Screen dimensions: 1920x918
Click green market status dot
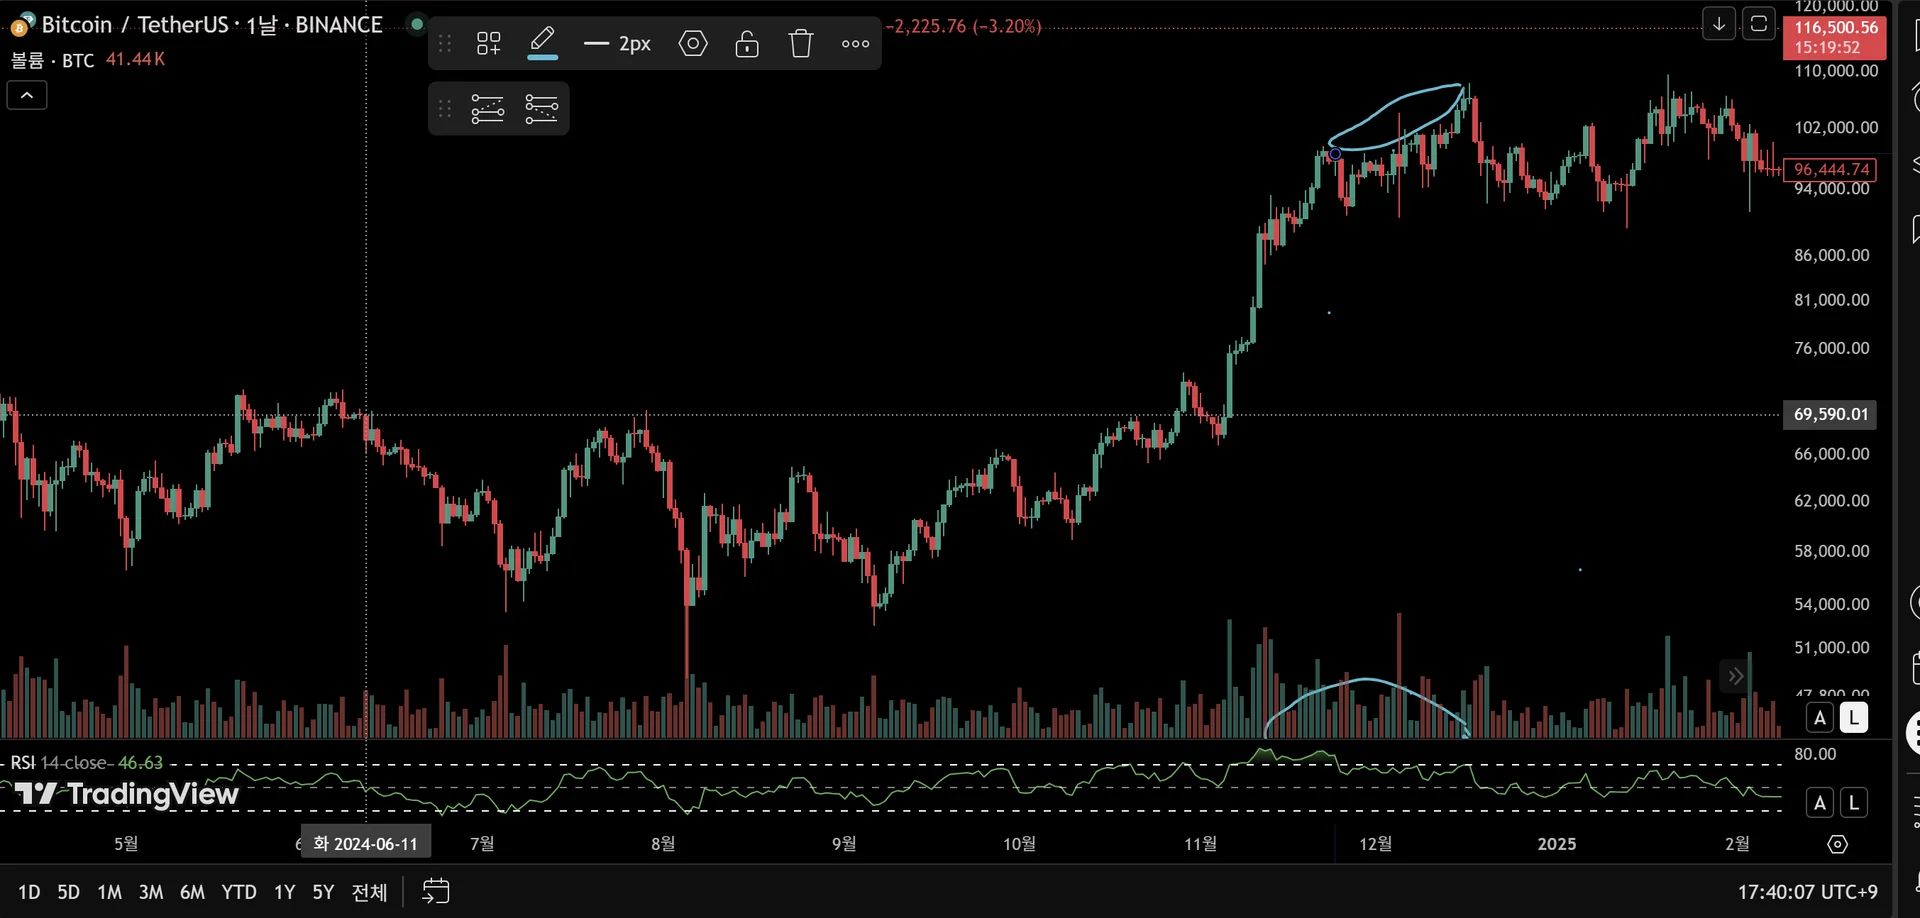(417, 23)
